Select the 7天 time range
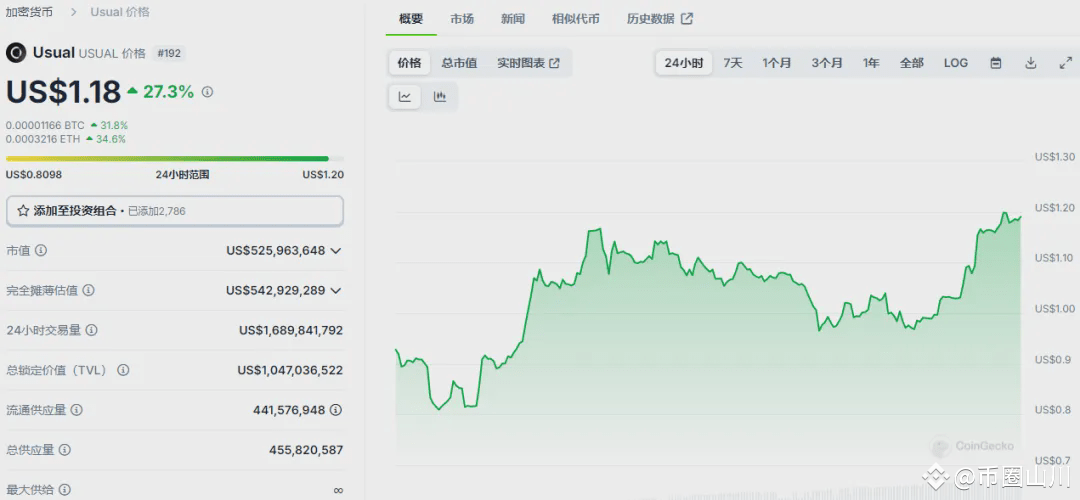Image resolution: width=1080 pixels, height=500 pixels. (733, 63)
